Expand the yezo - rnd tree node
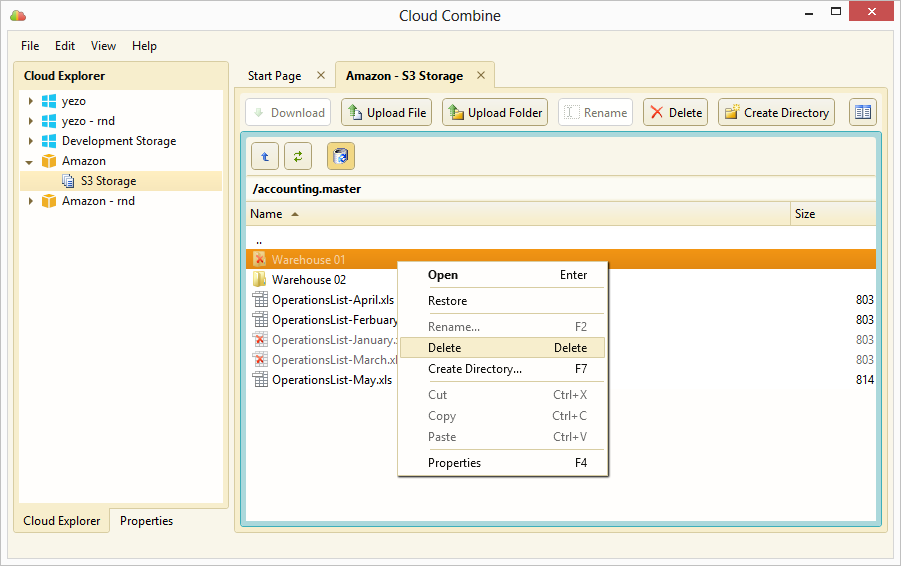Image resolution: width=901 pixels, height=566 pixels. [x=30, y=121]
